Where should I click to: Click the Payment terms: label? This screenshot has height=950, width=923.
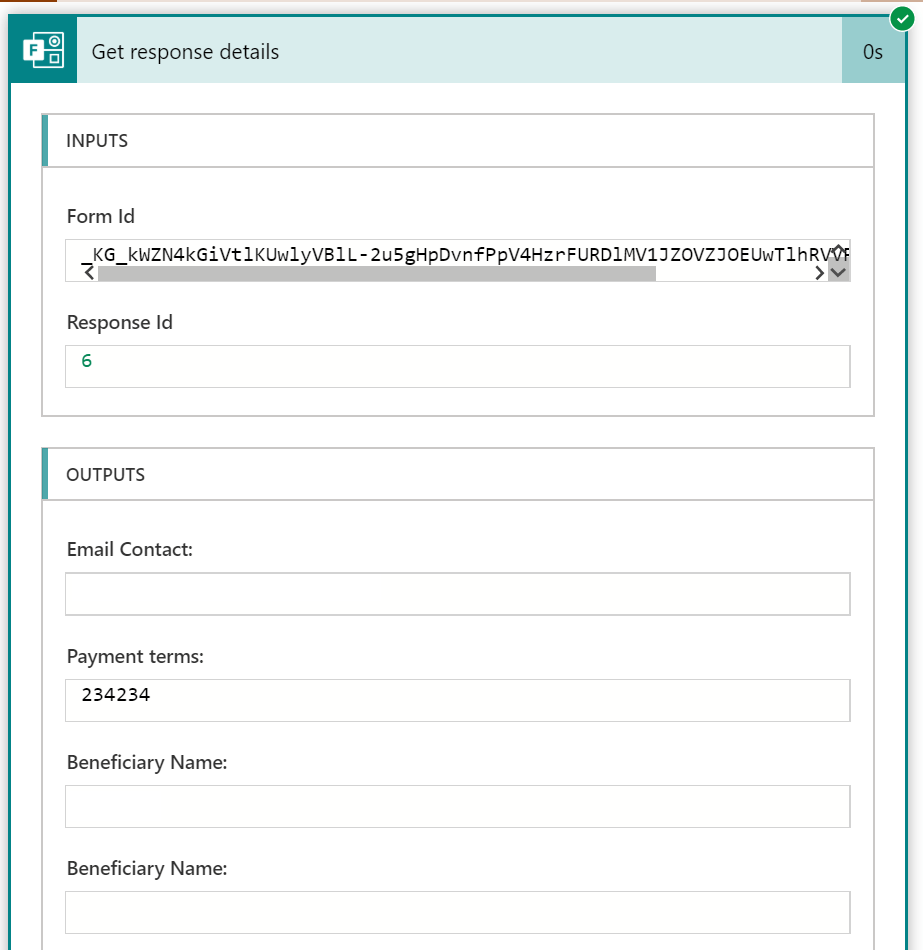(x=135, y=656)
